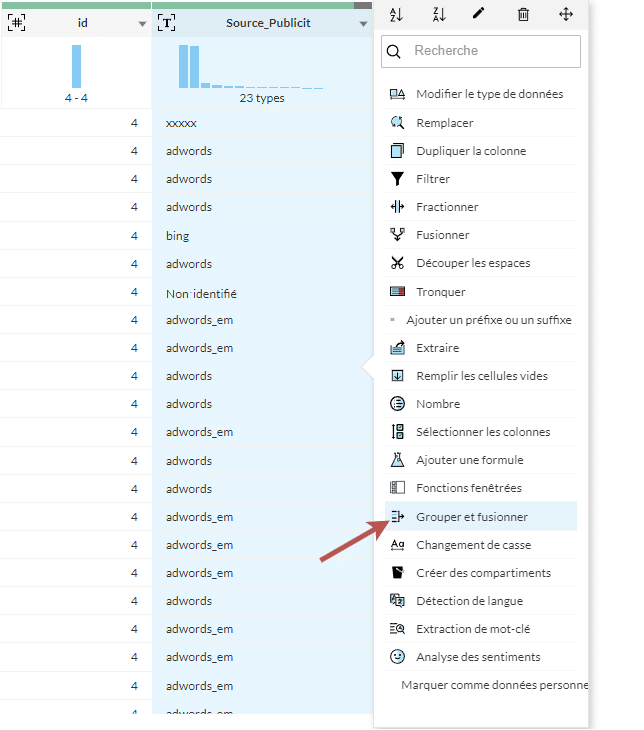Choose Ajouter une formule option
Viewport: 644px width, 730px height.
(x=469, y=460)
